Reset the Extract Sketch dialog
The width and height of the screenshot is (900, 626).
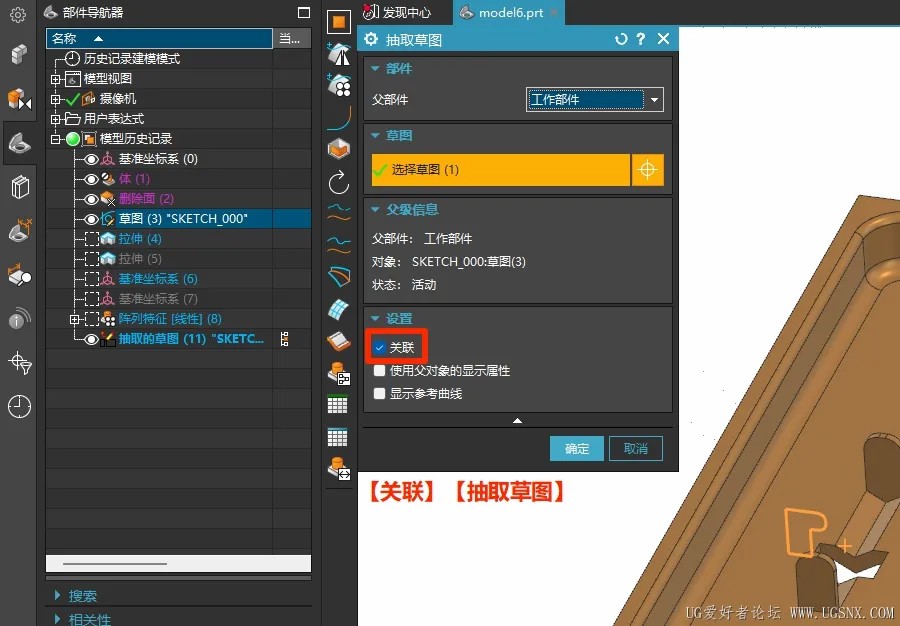(x=621, y=39)
